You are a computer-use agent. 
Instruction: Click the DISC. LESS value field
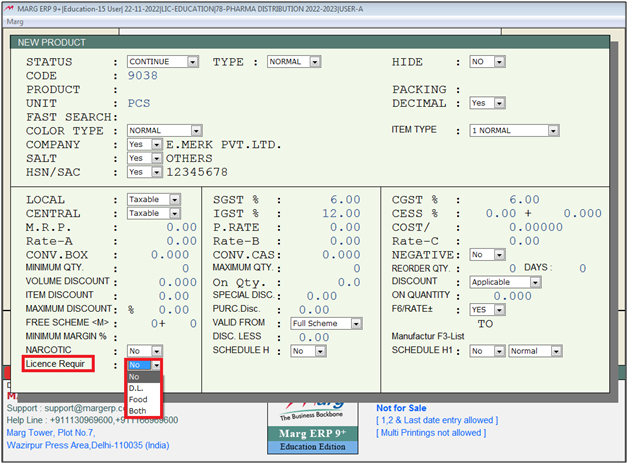tap(314, 338)
